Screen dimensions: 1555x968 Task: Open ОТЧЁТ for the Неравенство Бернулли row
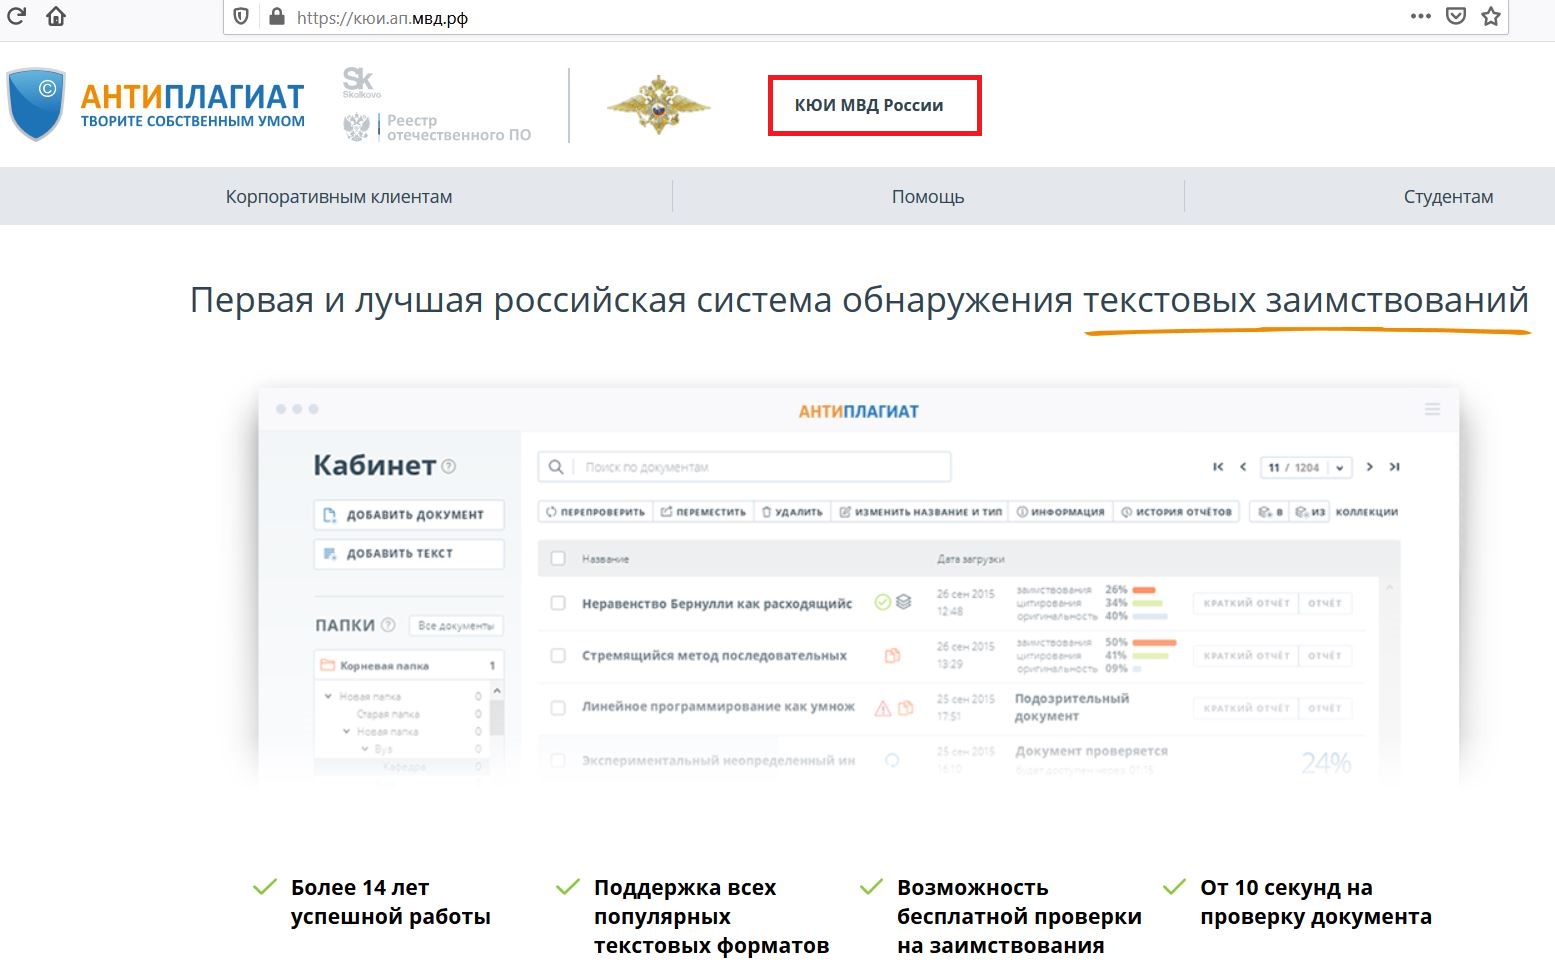1324,603
